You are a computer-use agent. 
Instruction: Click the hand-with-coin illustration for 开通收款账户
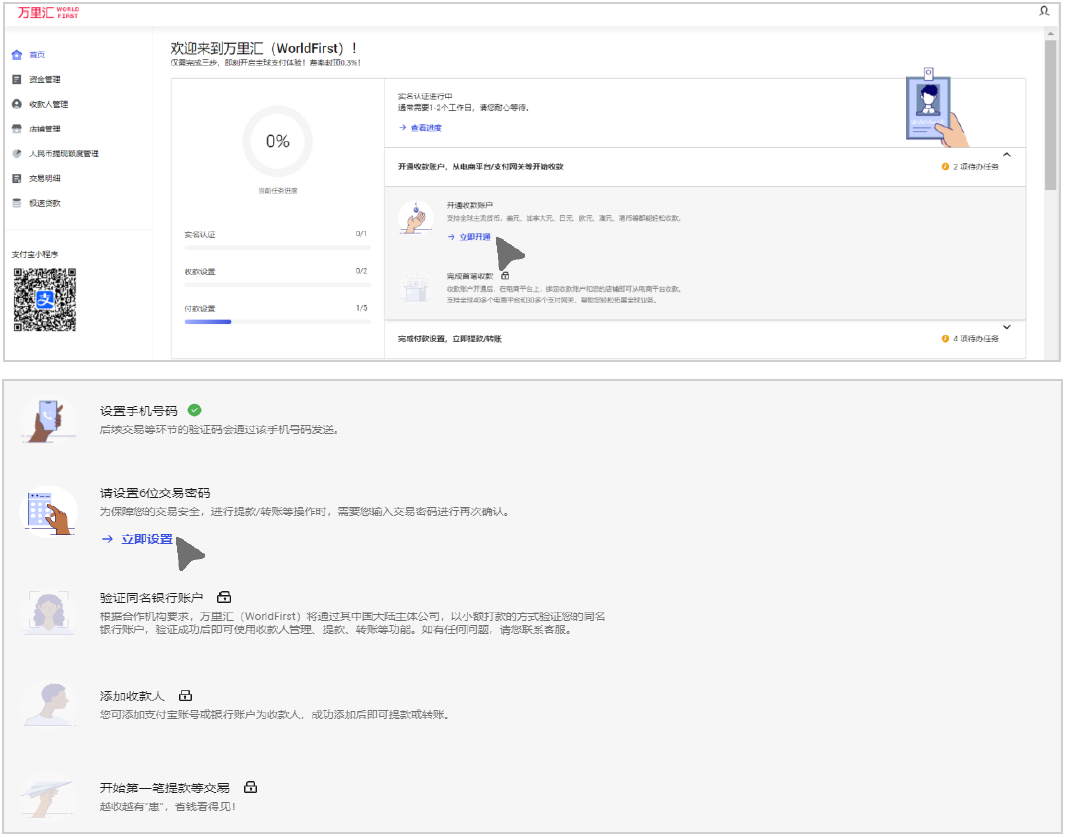point(416,218)
